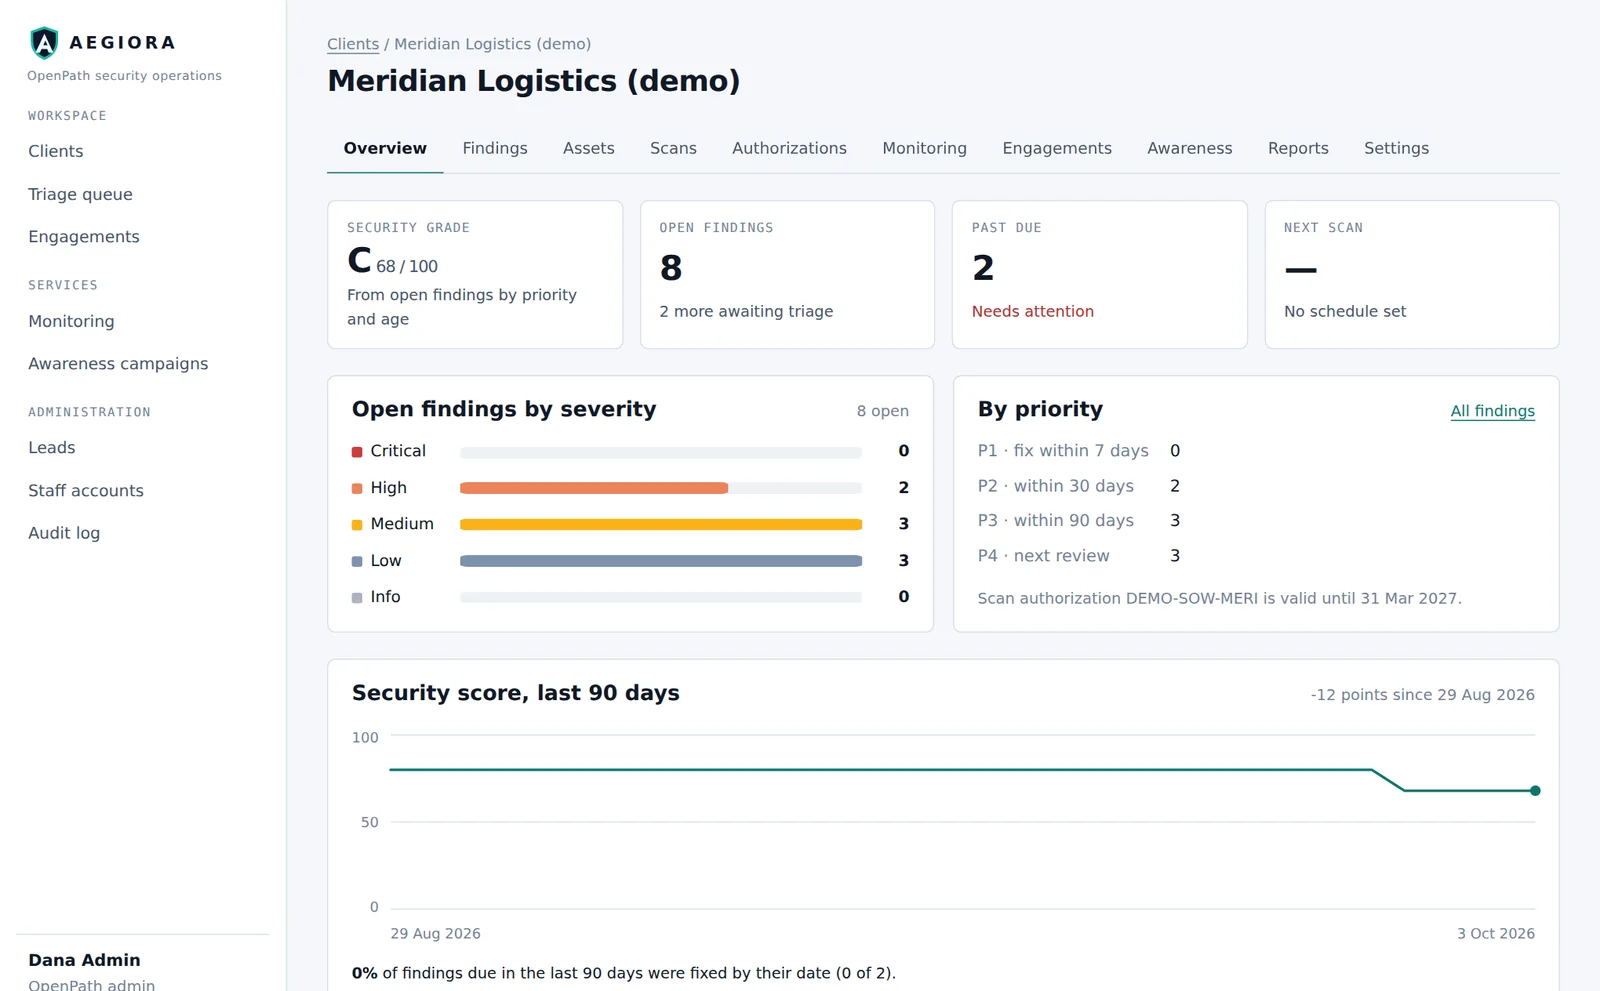Screen dimensions: 1600x991
Task: Click the blue-gray Low severity bar
Action: tap(661, 561)
